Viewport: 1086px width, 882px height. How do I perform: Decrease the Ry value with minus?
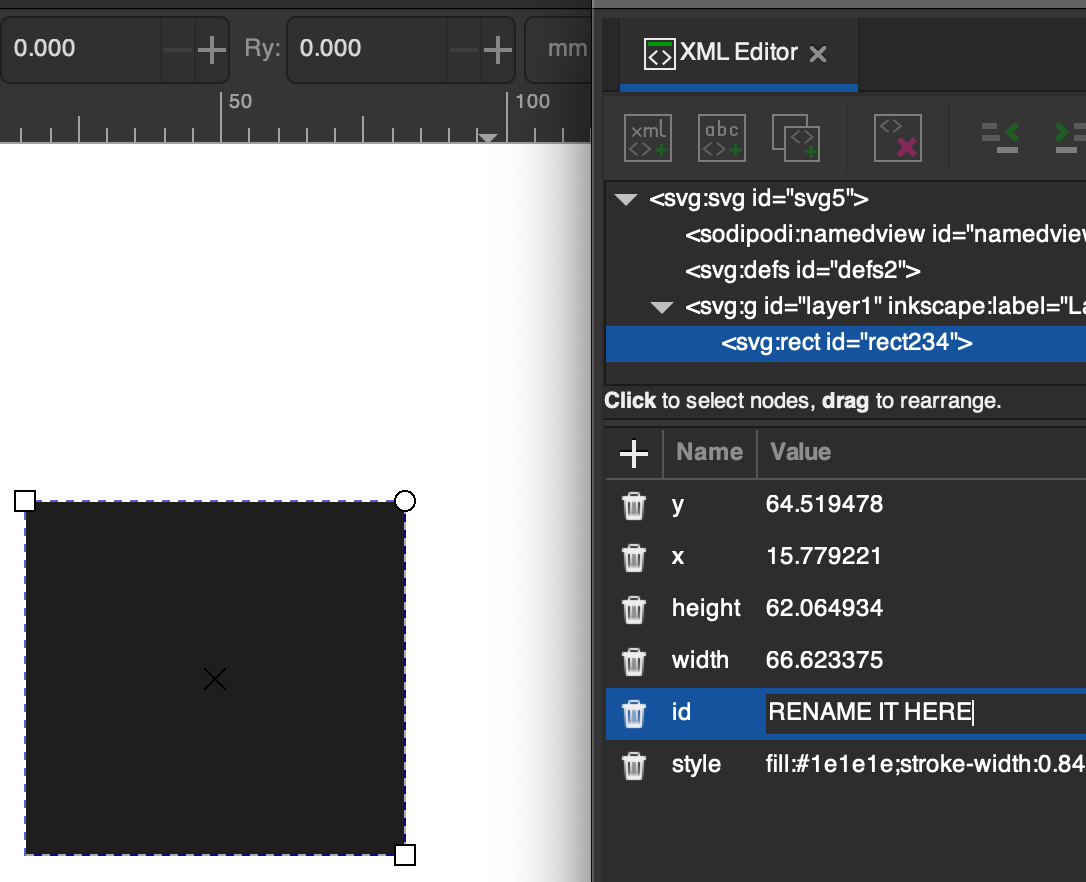(464, 50)
